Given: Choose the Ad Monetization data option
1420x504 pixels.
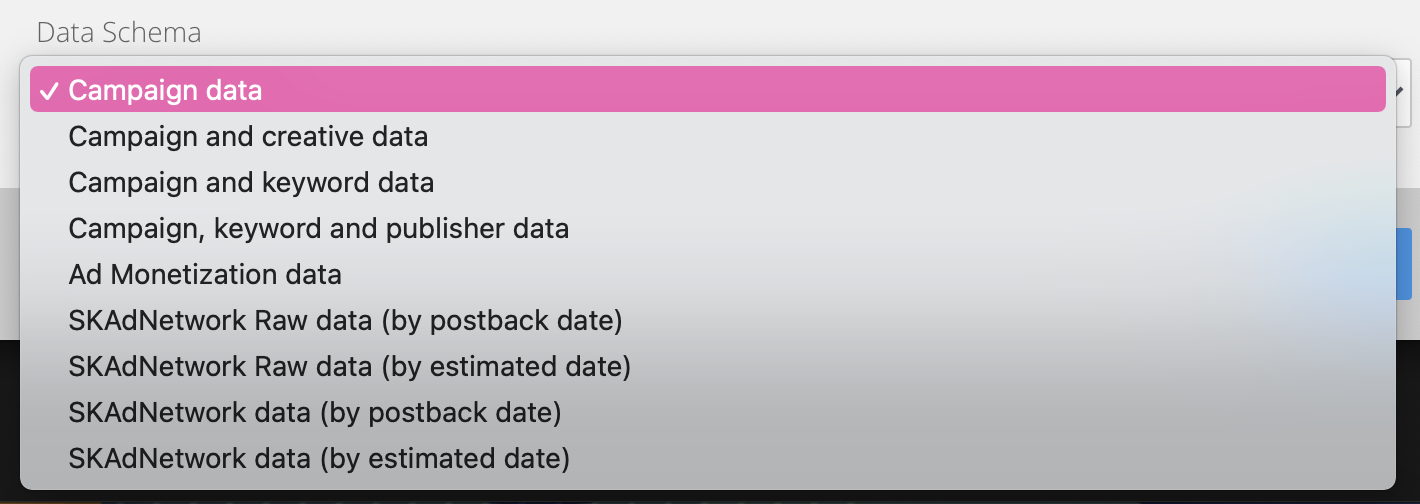Looking at the screenshot, I should [x=205, y=274].
